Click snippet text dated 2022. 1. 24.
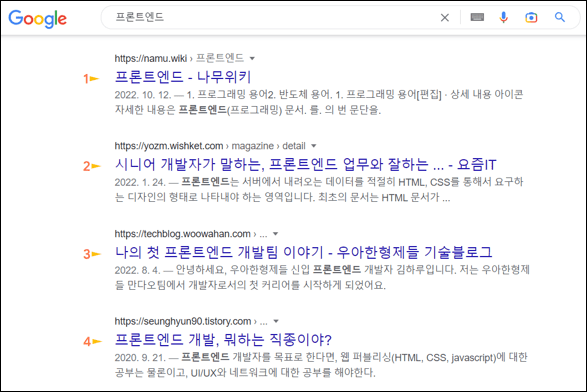This screenshot has height=392, width=587. click(x=319, y=189)
